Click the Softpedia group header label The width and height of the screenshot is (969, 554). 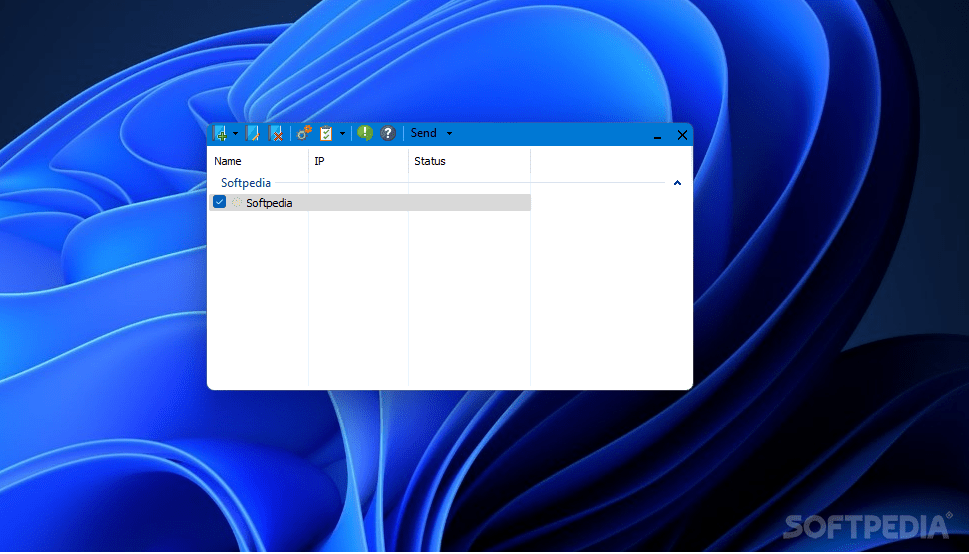(x=246, y=183)
